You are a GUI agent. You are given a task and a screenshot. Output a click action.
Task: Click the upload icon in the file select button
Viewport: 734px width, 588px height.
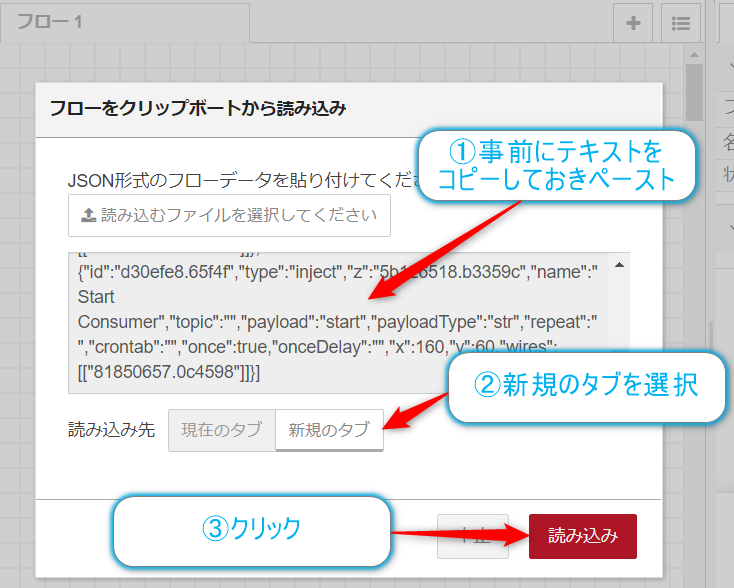[88, 215]
